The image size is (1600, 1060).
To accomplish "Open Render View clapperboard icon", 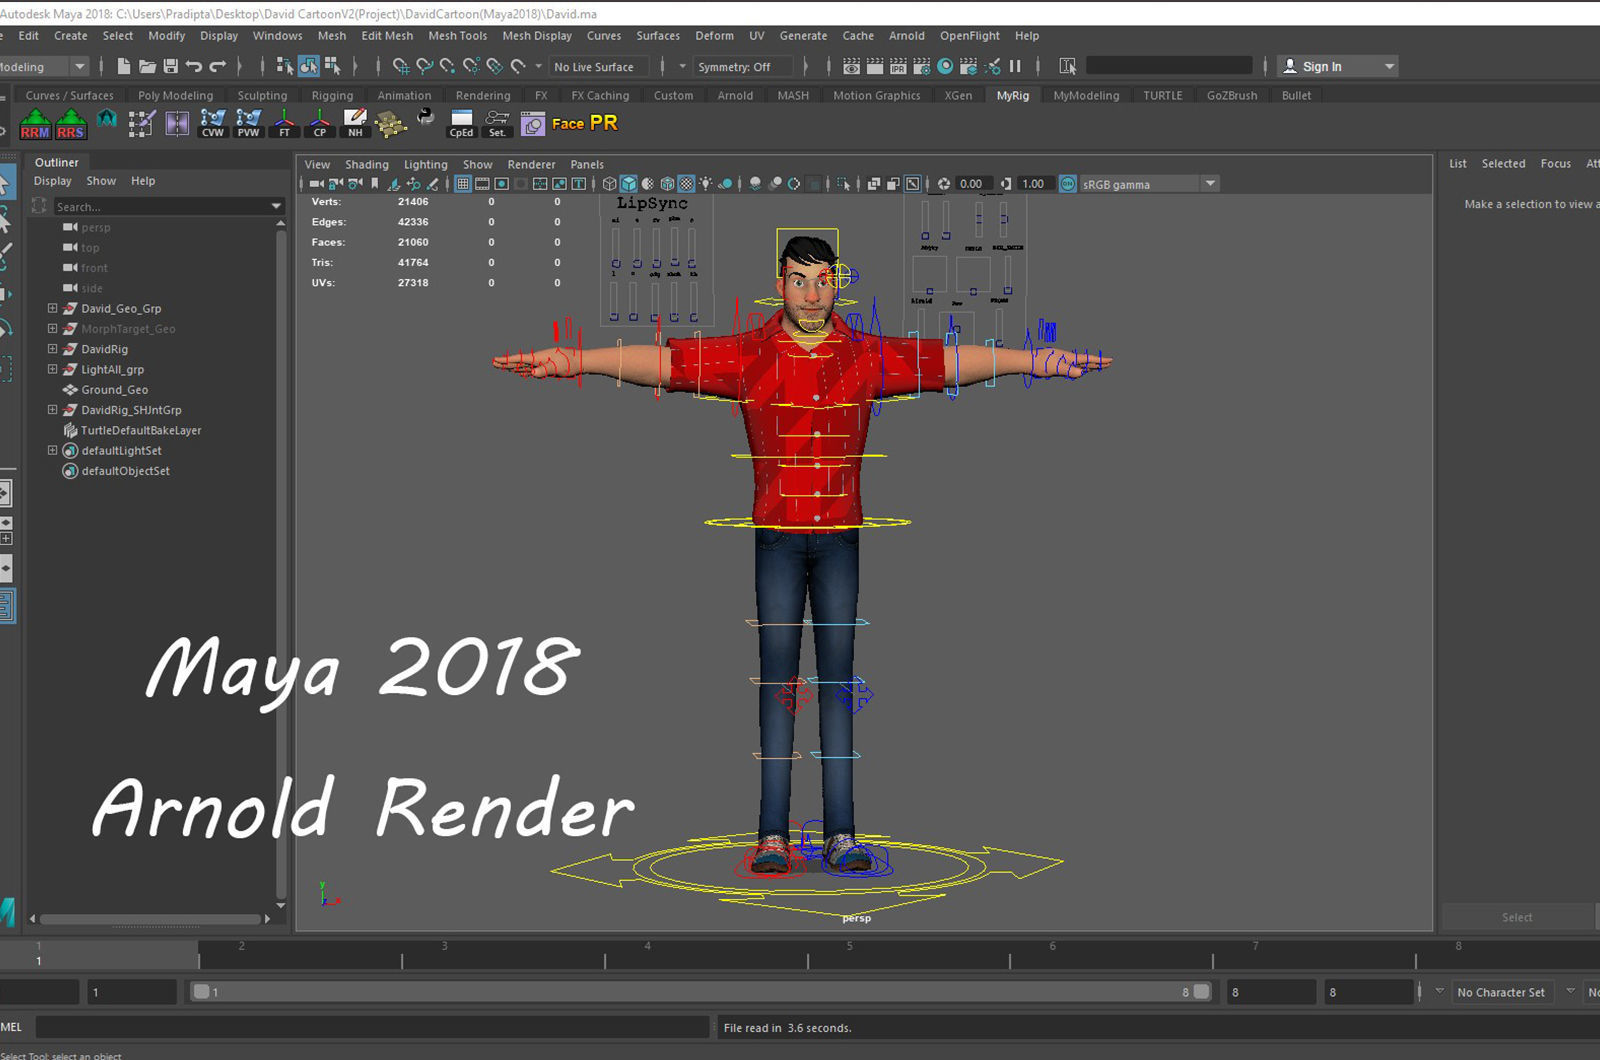I will [x=851, y=66].
